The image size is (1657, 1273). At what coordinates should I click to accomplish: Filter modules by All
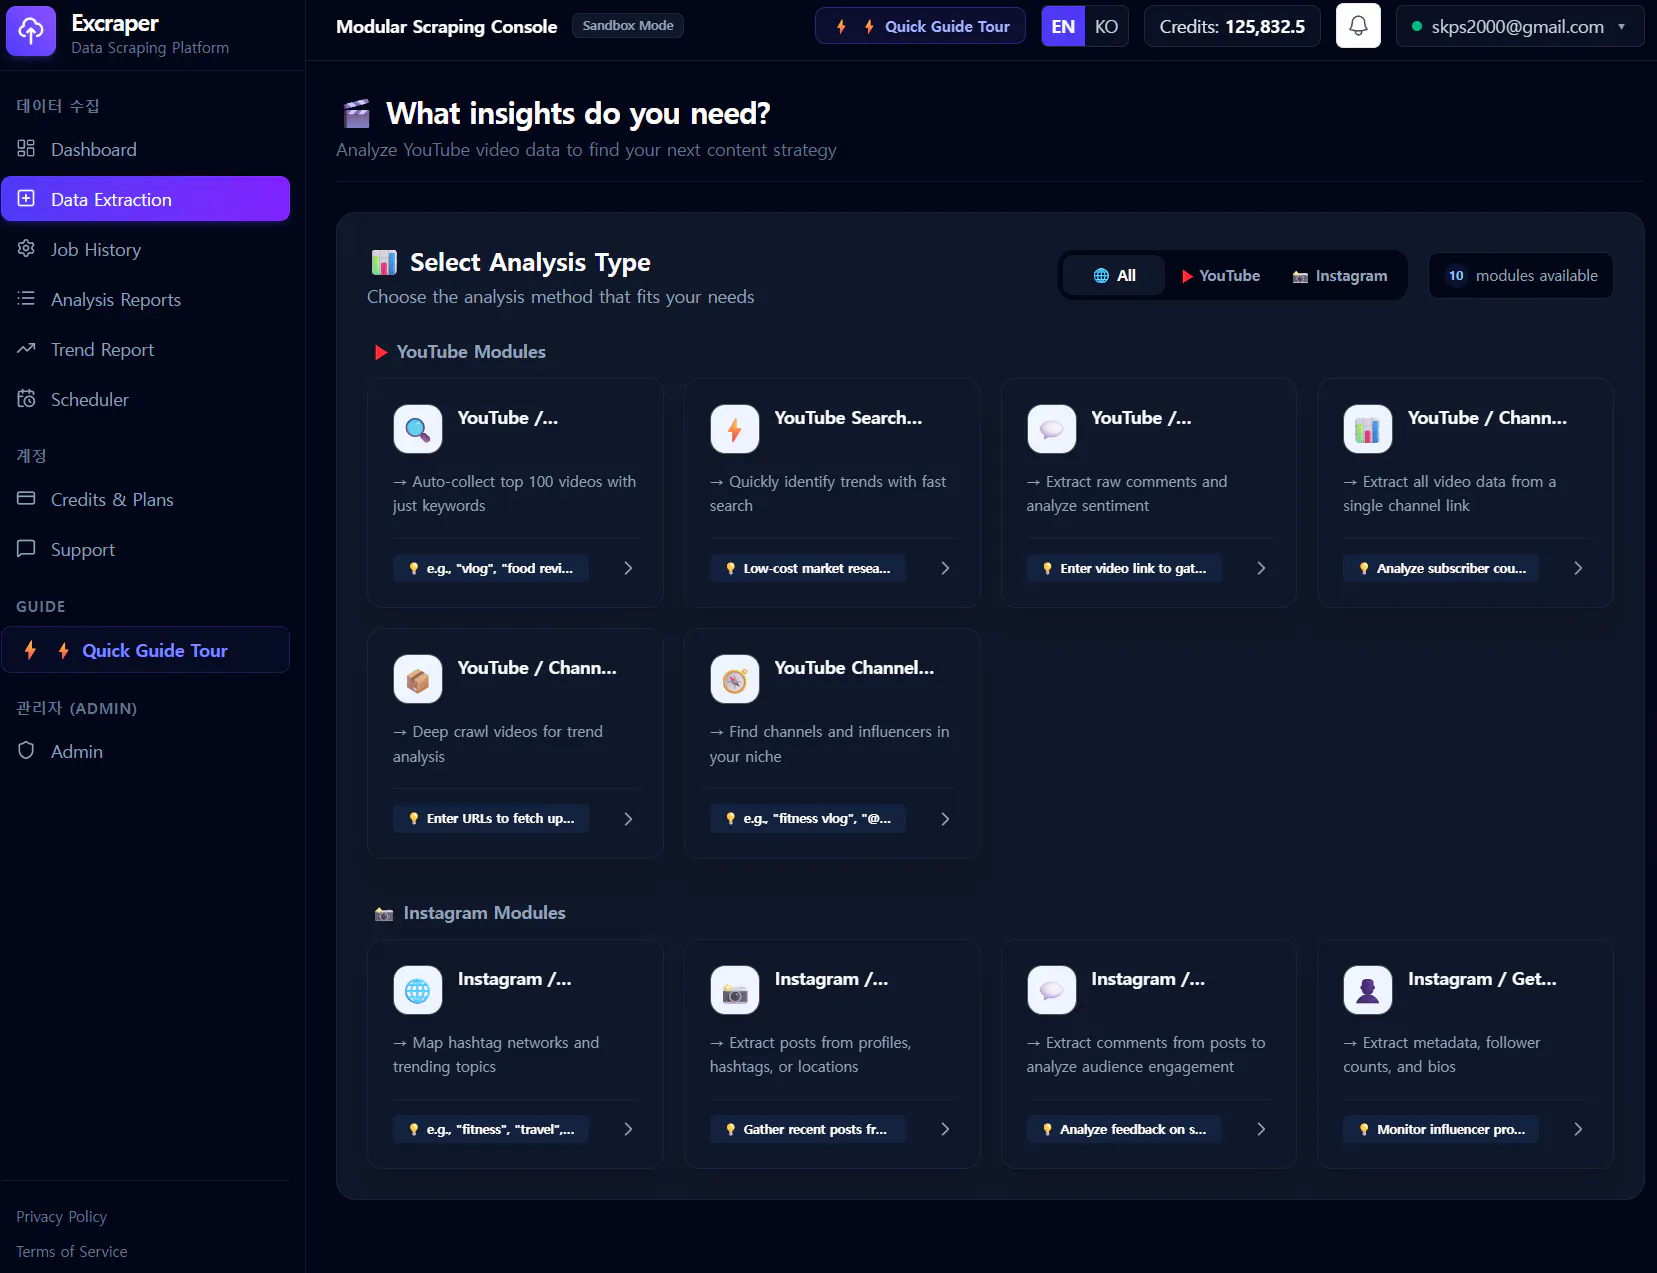coord(1115,276)
